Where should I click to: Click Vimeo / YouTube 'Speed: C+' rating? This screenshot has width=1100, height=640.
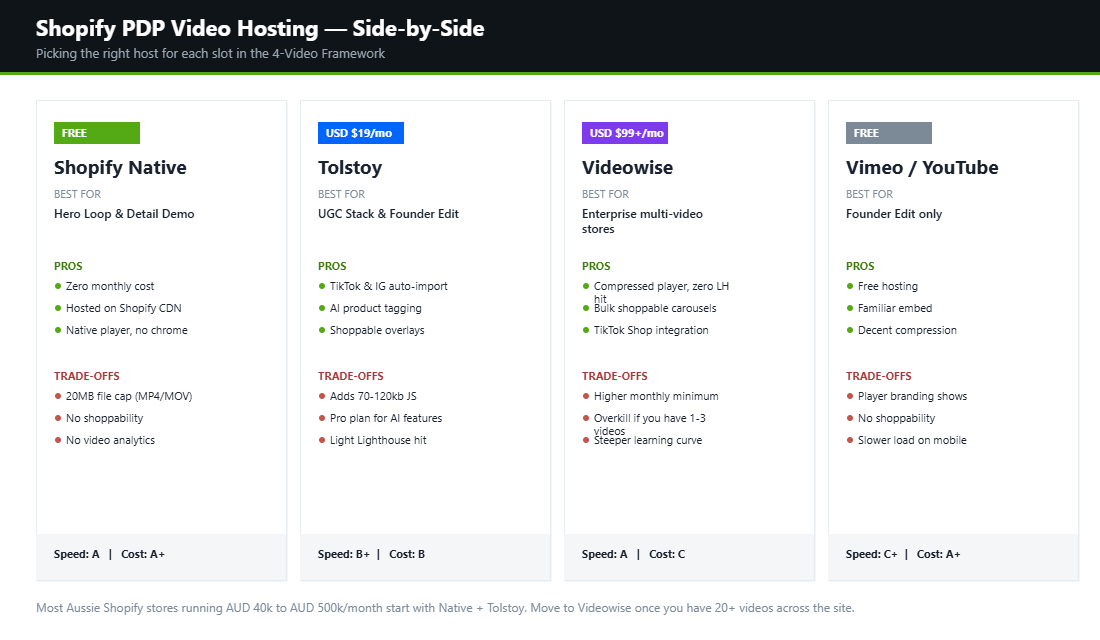(x=871, y=554)
